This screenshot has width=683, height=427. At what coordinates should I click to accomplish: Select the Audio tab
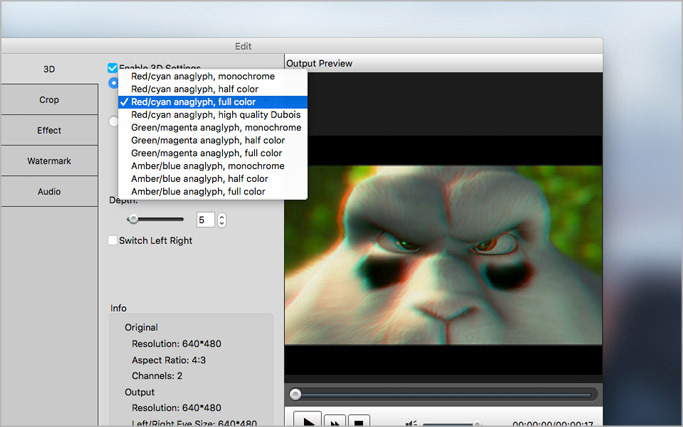point(49,191)
